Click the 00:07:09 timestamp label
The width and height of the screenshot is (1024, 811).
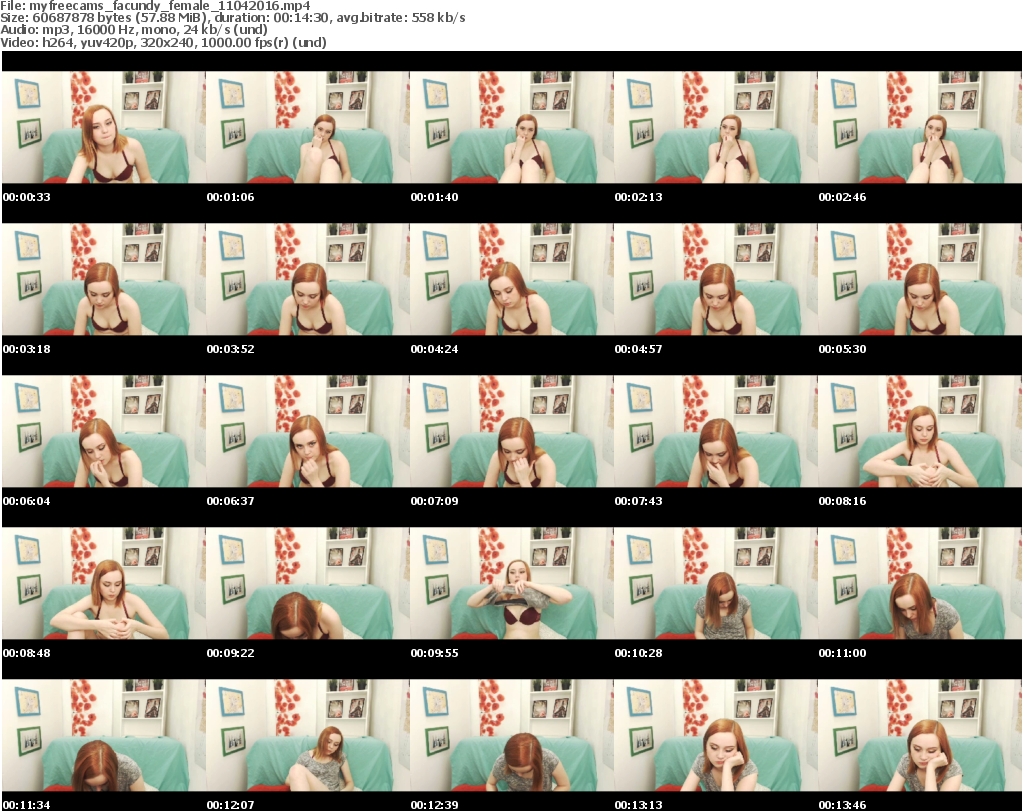click(x=434, y=501)
